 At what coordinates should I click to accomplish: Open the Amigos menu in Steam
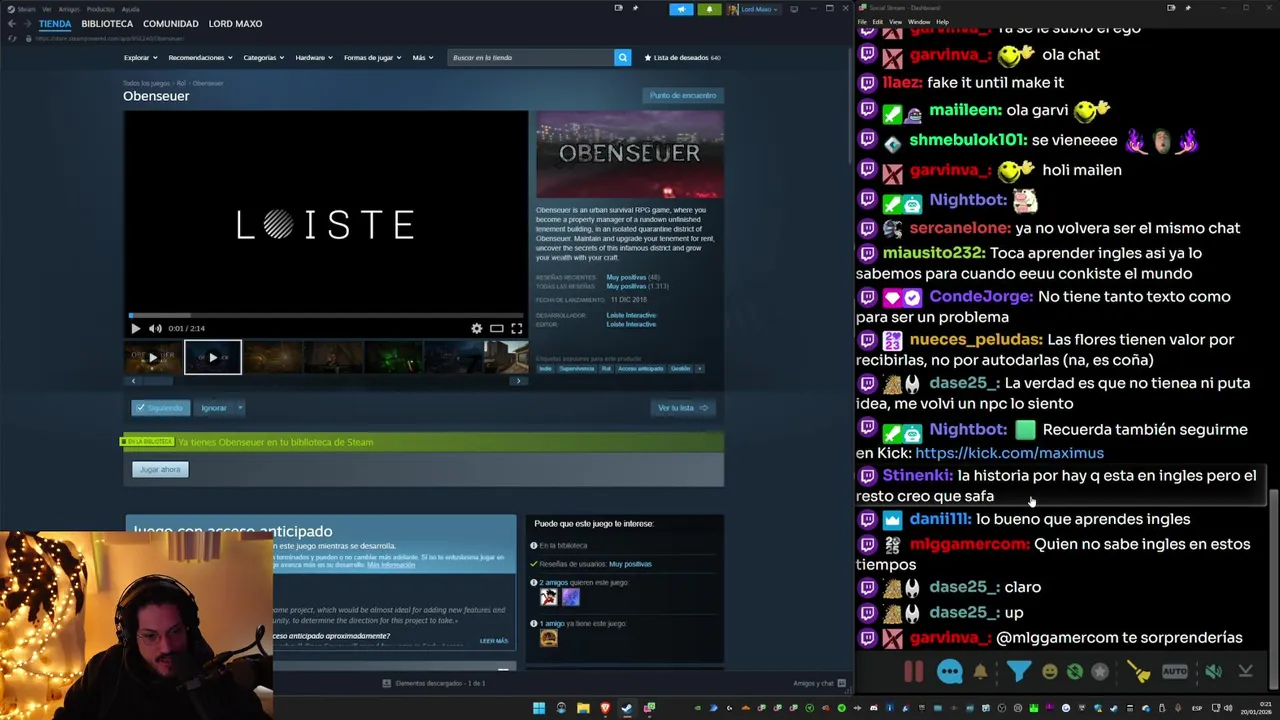click(x=69, y=9)
